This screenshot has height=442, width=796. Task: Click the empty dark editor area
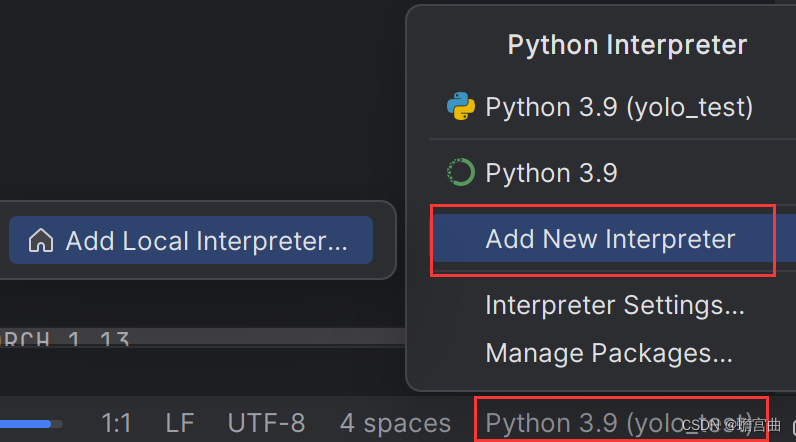click(x=200, y=100)
